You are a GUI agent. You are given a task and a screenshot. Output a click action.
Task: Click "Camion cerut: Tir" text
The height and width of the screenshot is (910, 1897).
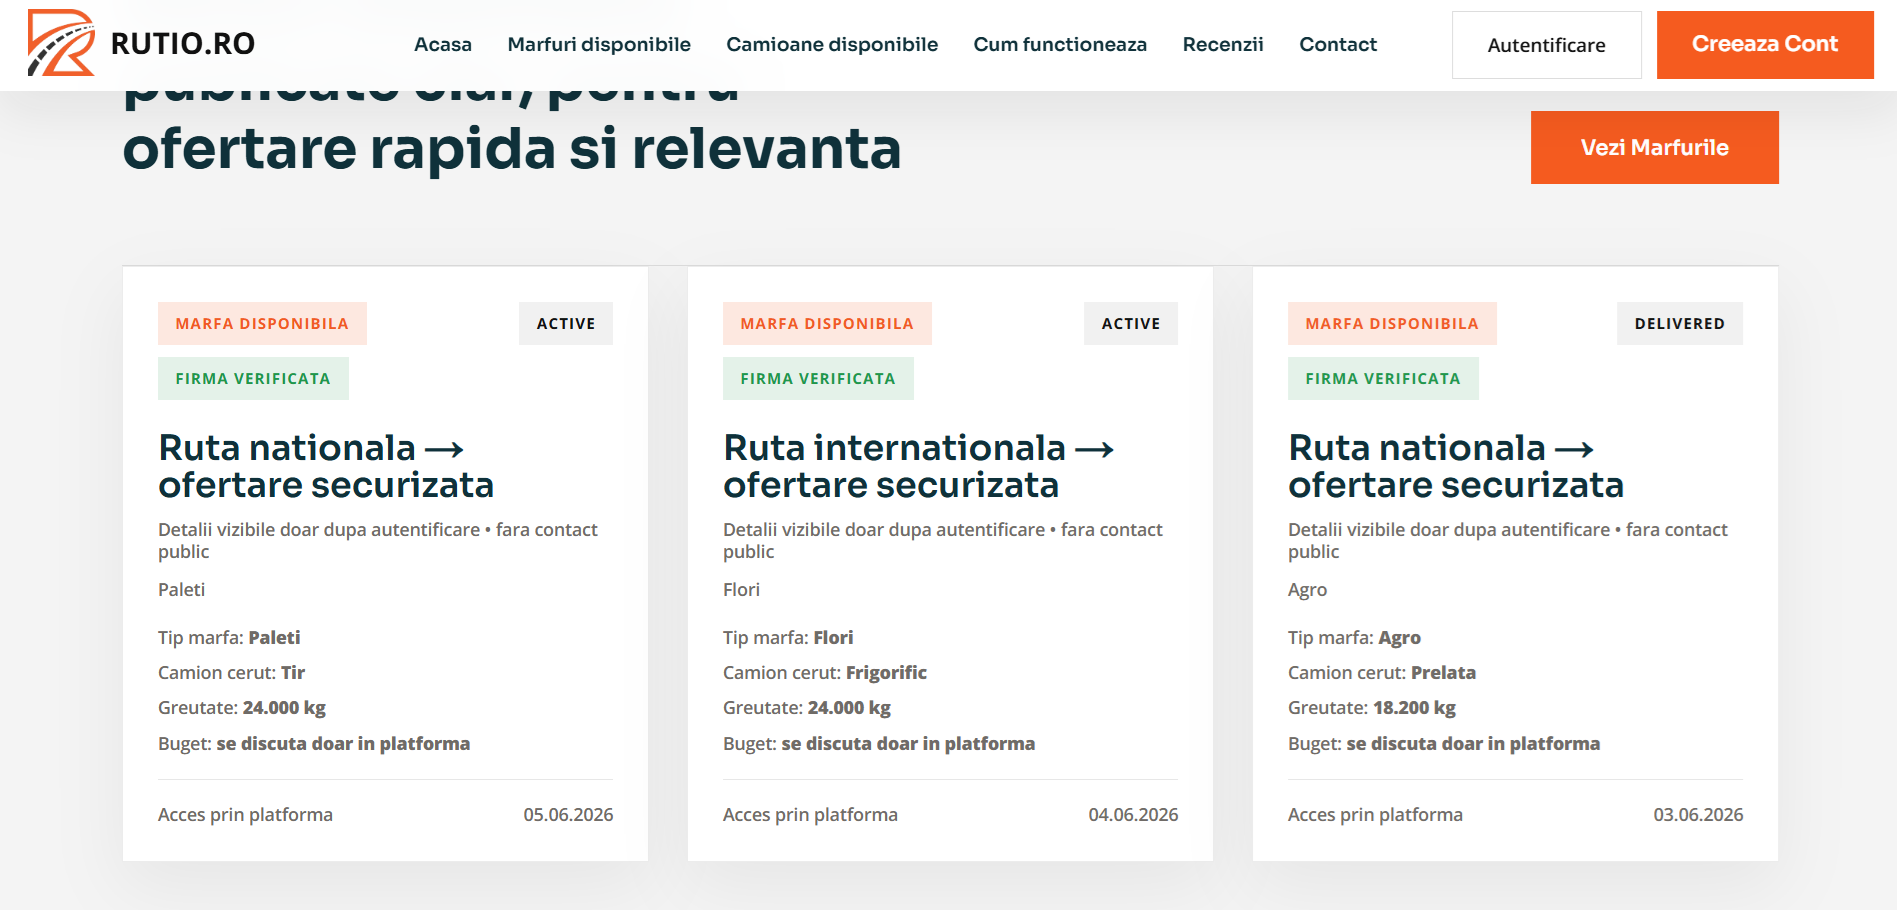click(x=231, y=672)
